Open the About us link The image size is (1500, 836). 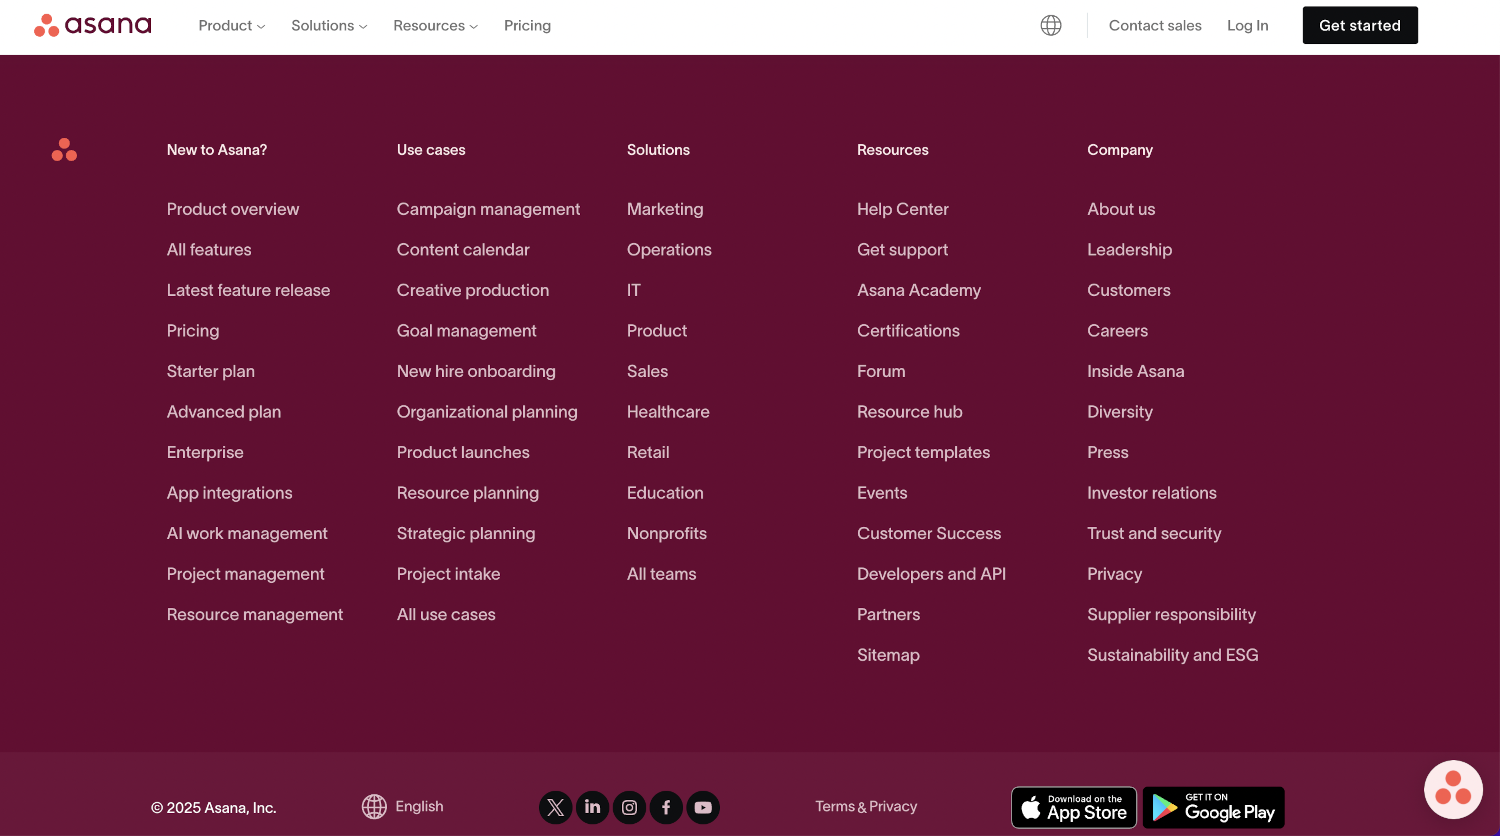click(x=1121, y=209)
